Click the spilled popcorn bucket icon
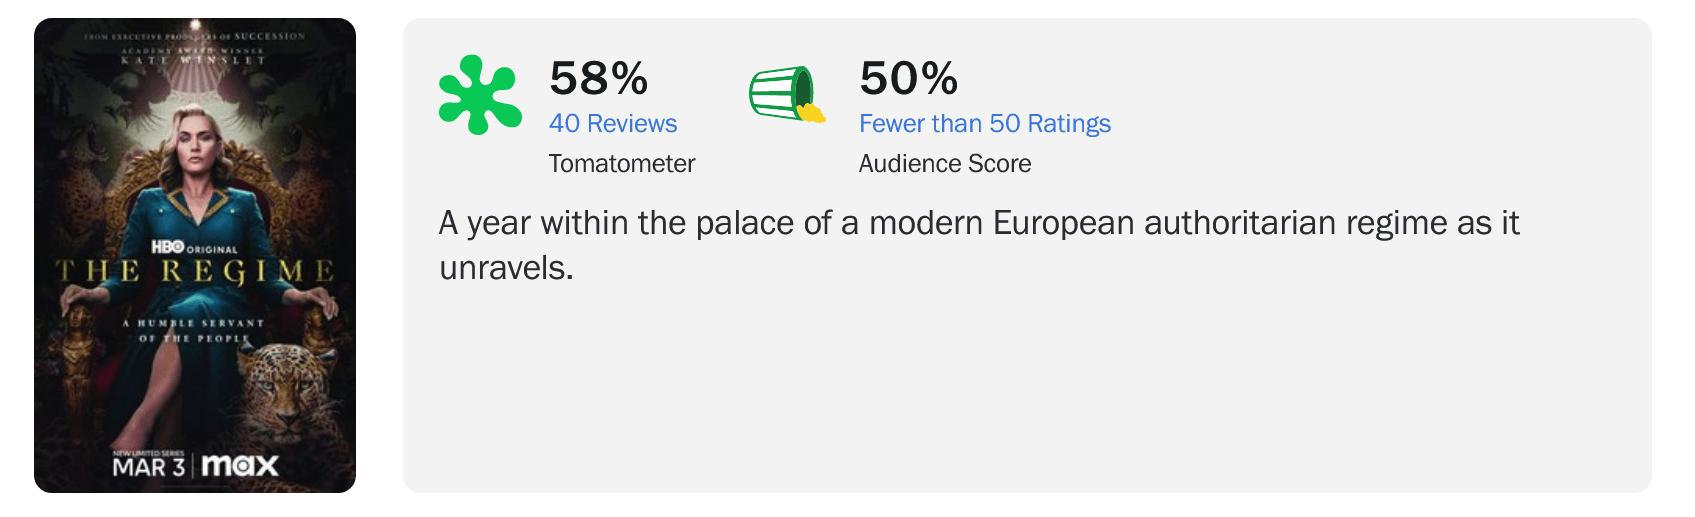This screenshot has height=517, width=1695. pos(788,94)
